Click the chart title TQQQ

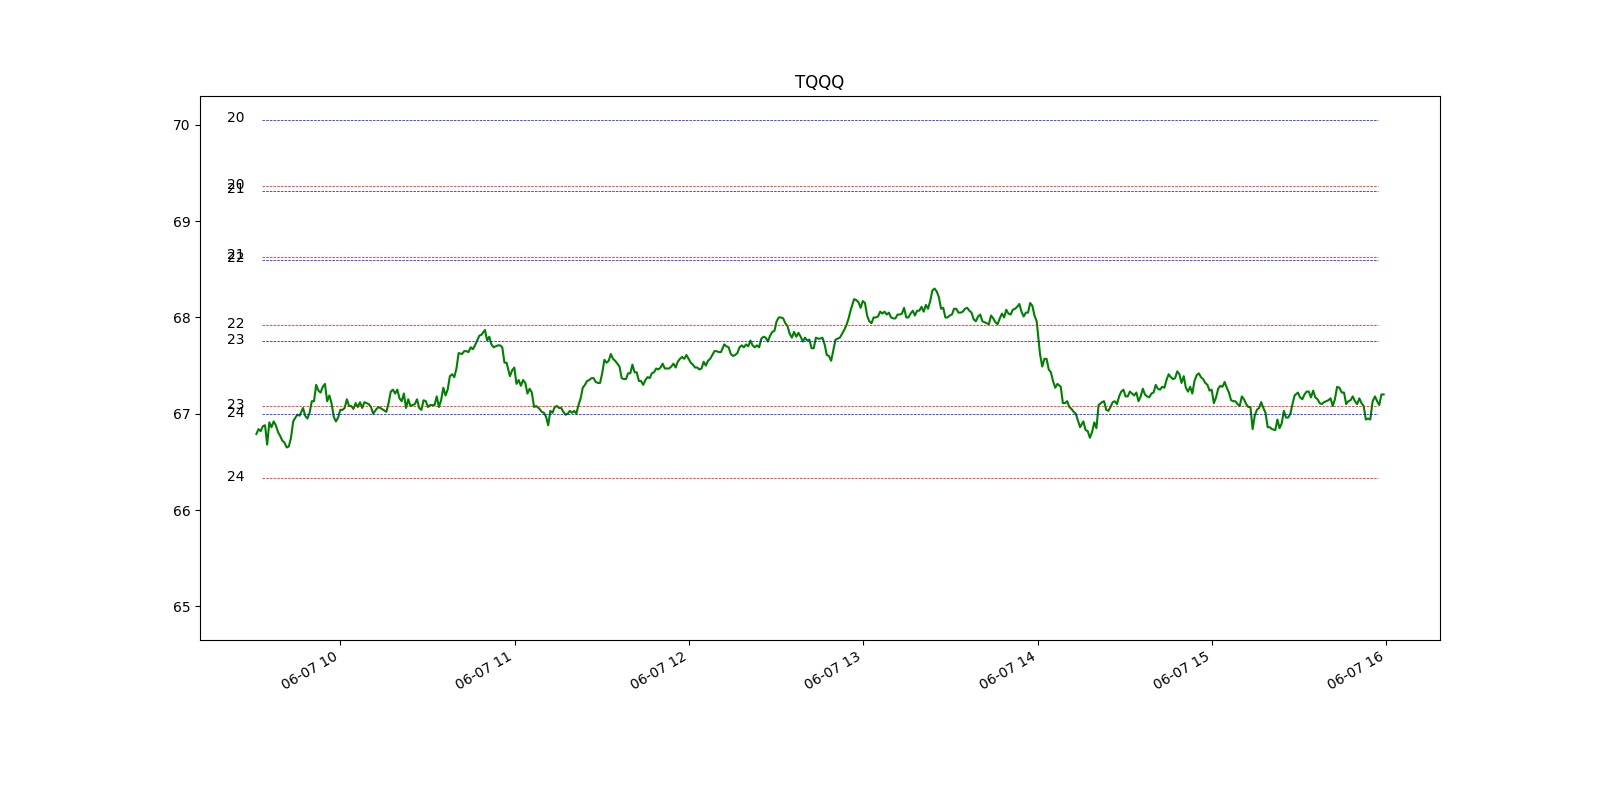pos(819,82)
